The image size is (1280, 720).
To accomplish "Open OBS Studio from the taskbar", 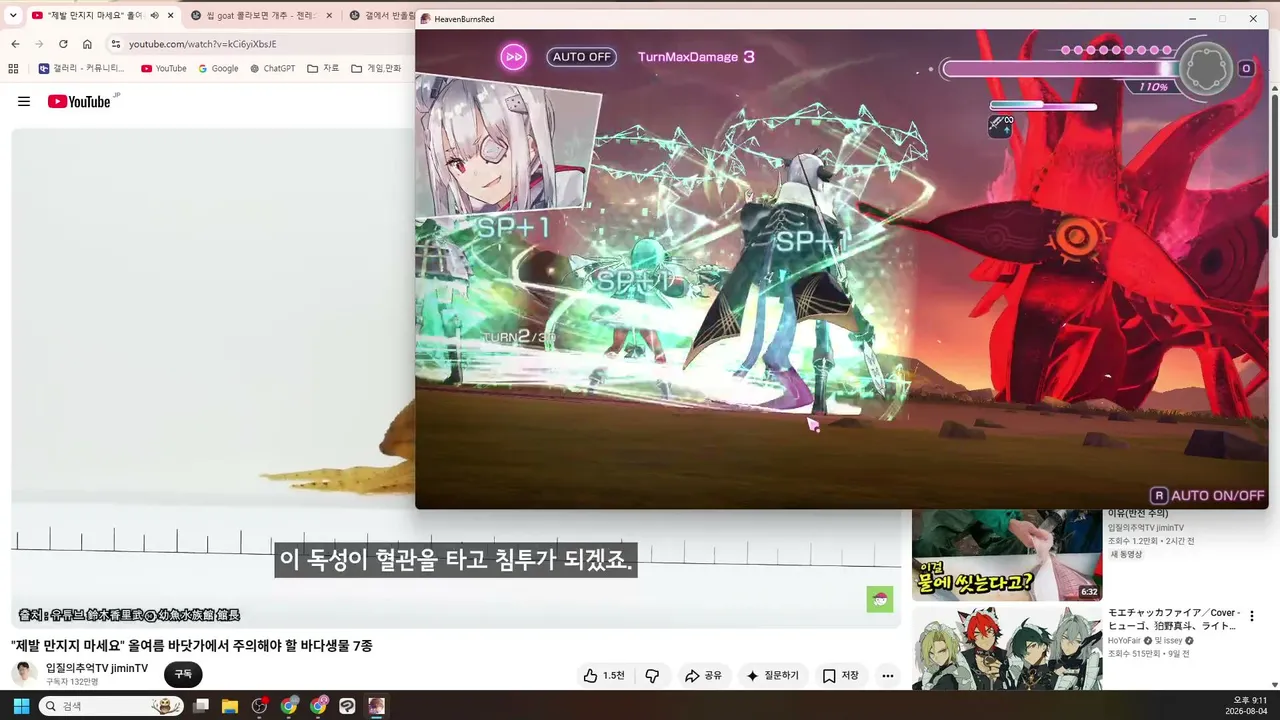I will [x=260, y=706].
